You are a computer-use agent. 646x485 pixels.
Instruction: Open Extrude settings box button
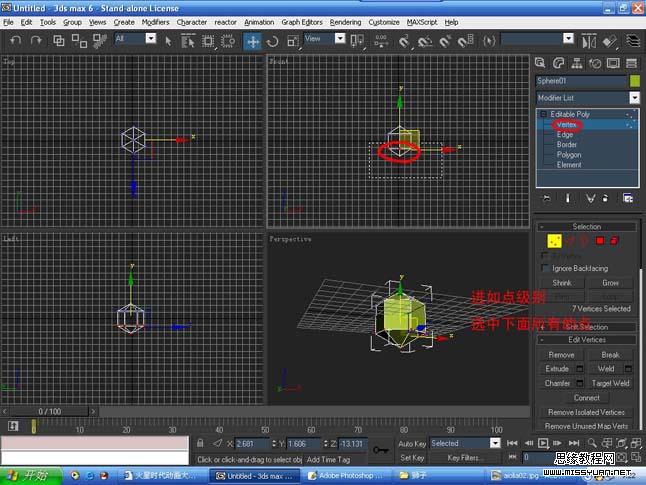[580, 368]
